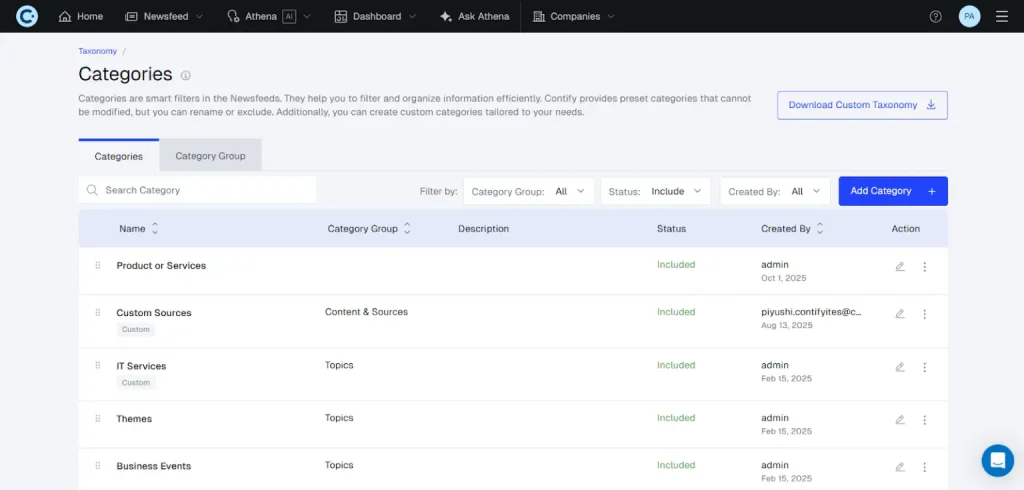Click Included status for Themes row
The image size is (1024, 490).
[x=676, y=417]
